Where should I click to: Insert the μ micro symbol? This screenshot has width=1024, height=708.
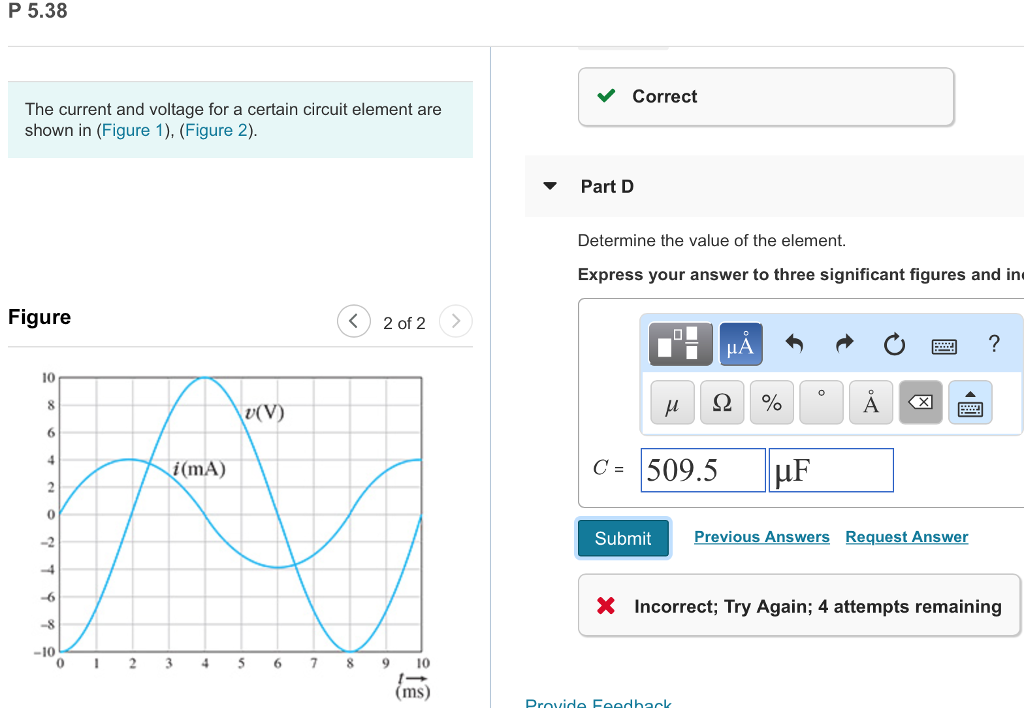point(672,402)
